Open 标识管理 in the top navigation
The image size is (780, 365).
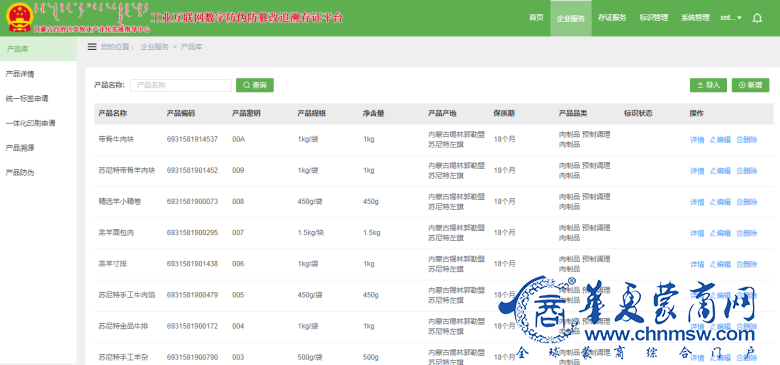tap(654, 18)
